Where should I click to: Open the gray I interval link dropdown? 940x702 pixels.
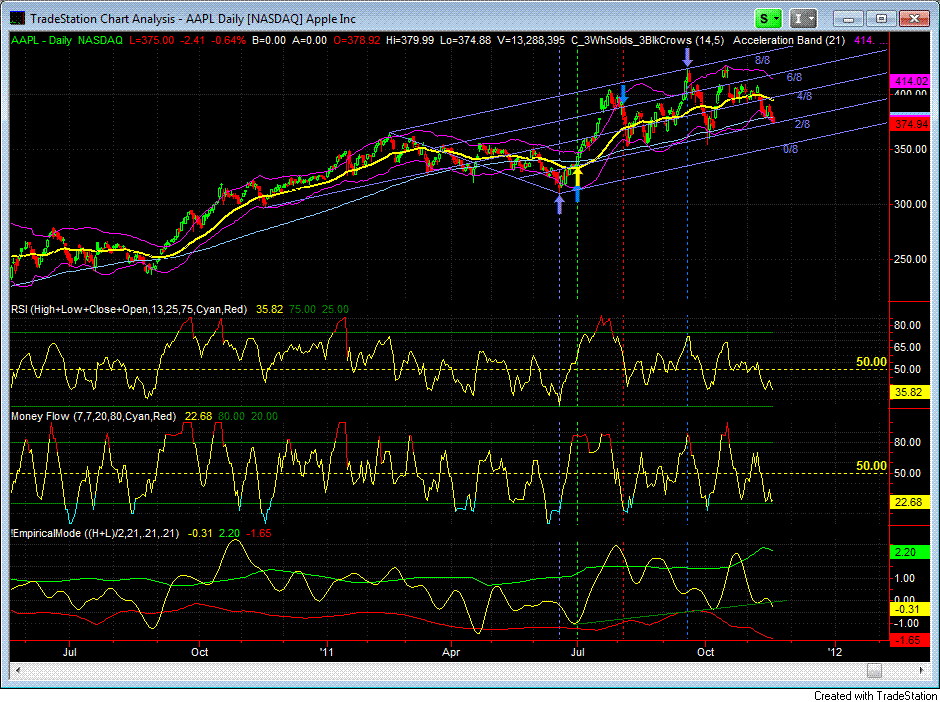(803, 19)
